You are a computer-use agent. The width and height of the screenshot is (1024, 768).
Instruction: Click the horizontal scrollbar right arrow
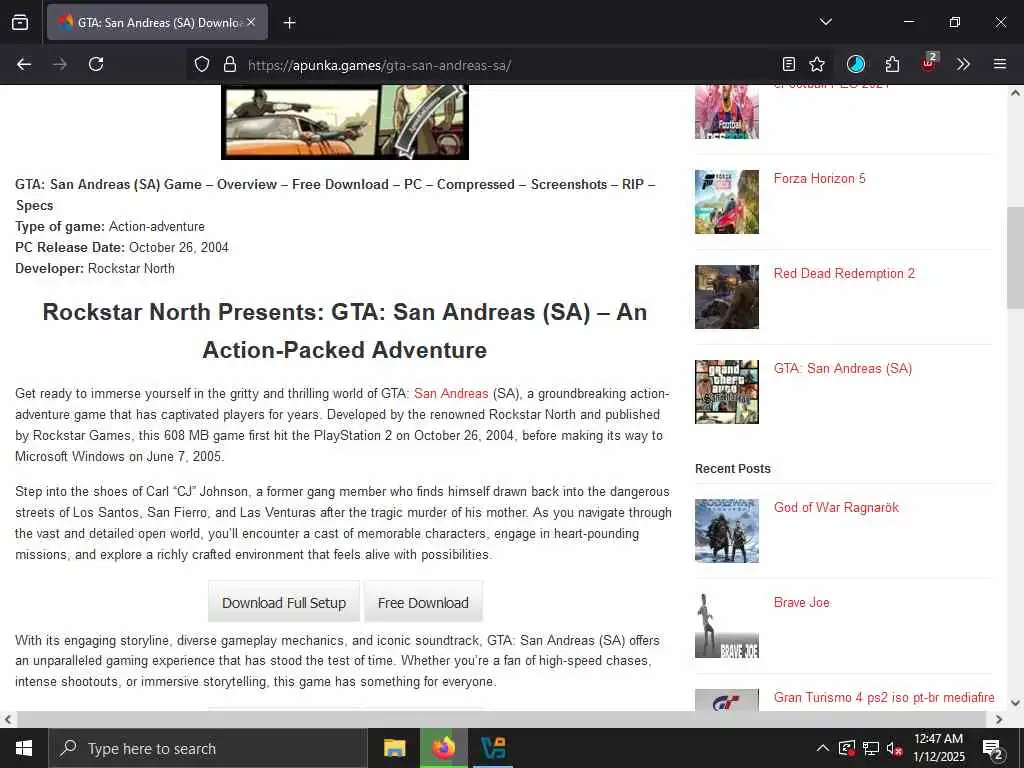click(999, 720)
